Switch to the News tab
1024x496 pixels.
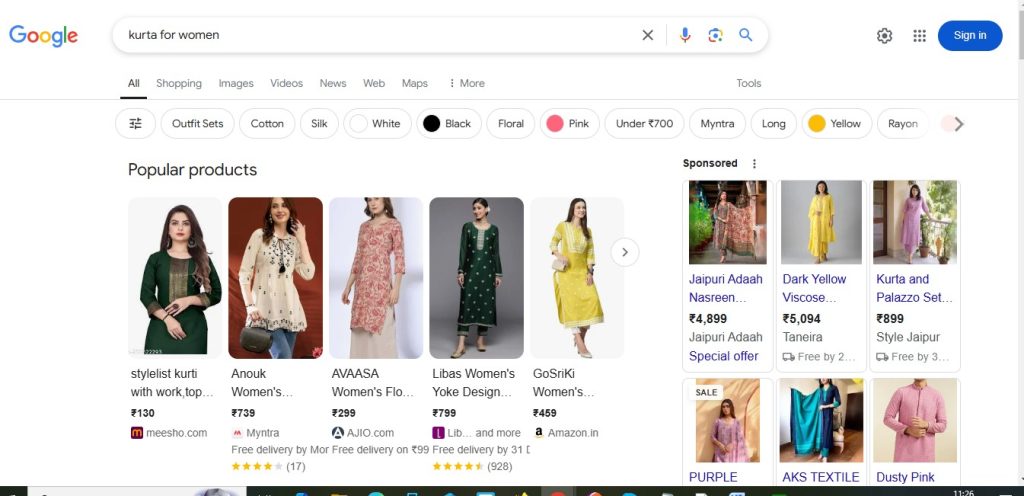pos(332,84)
